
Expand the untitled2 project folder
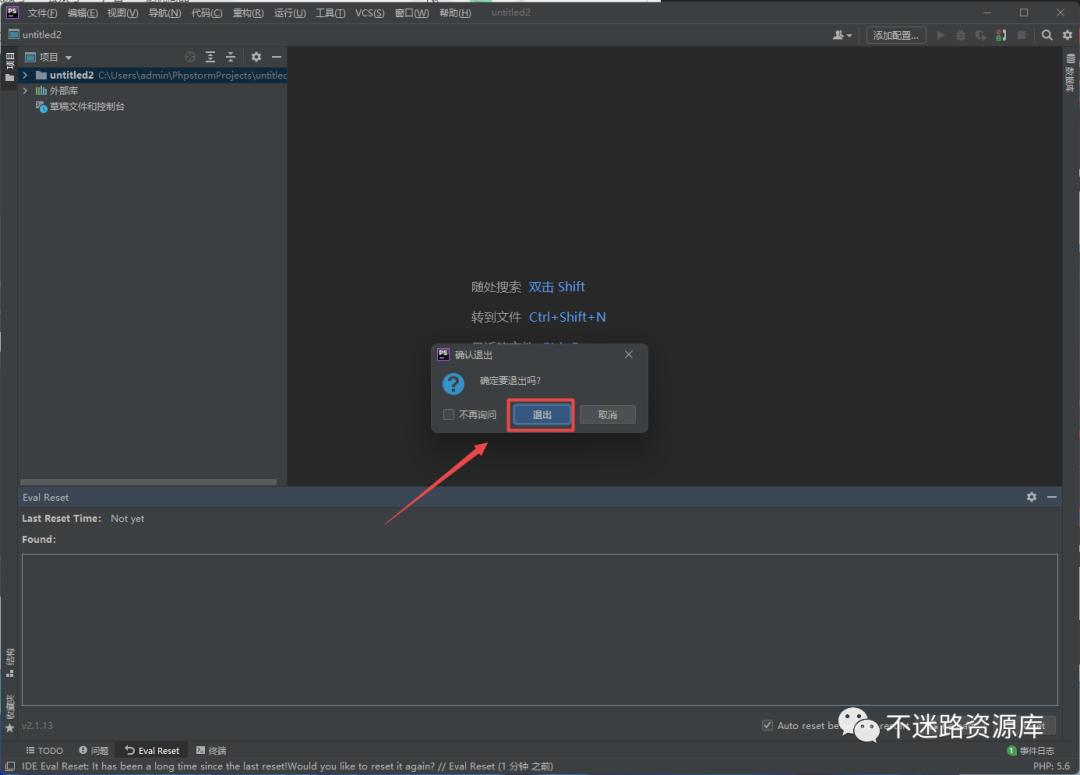coord(25,75)
